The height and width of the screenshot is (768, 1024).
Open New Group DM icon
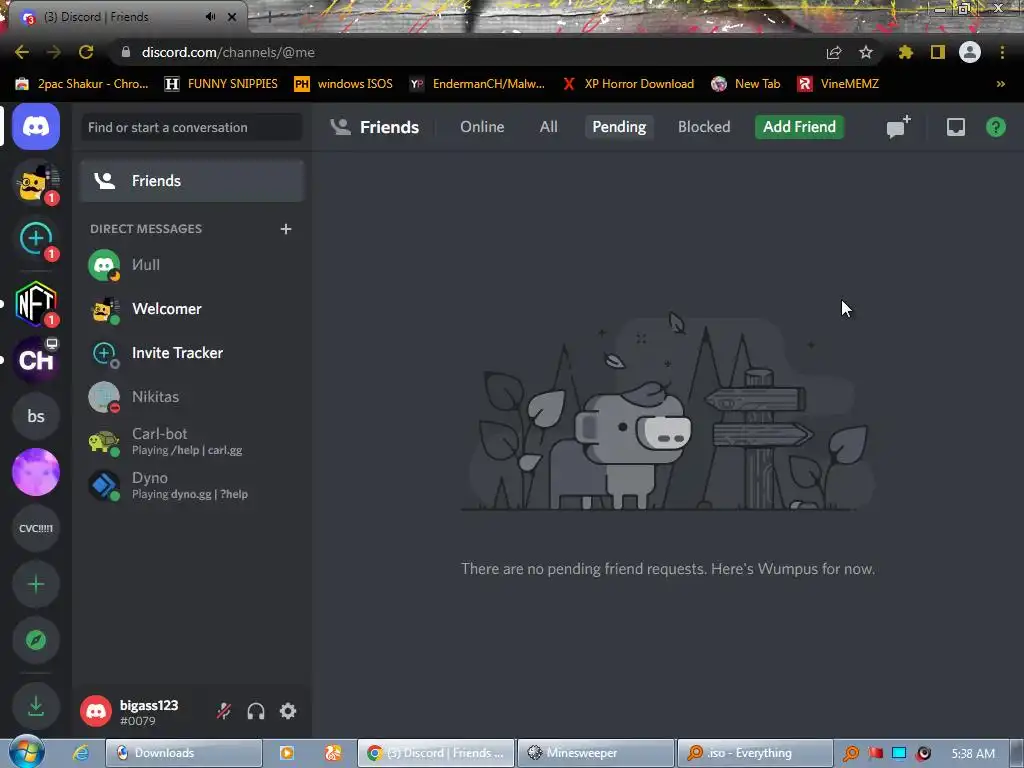[x=899, y=127]
